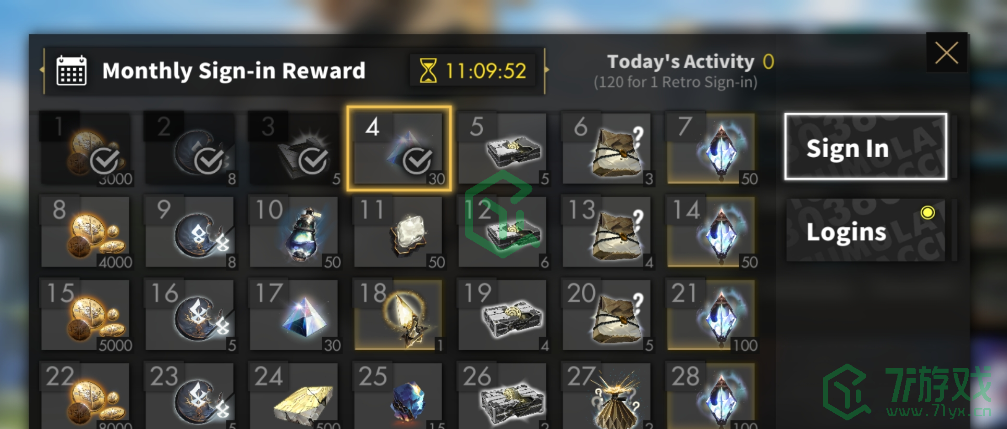Select day 8 gold coins reward

click(86, 232)
